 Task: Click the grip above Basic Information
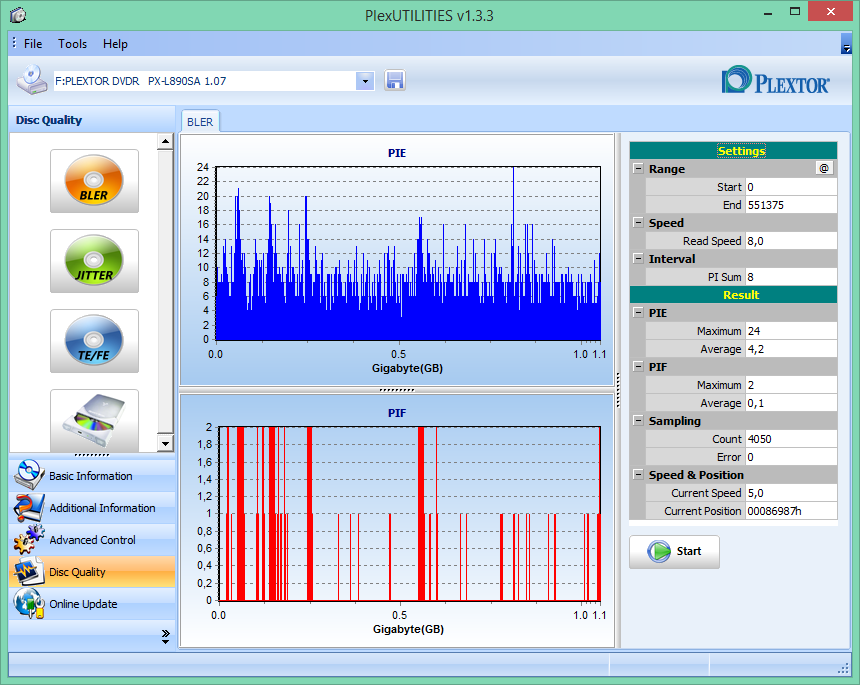[x=92, y=455]
